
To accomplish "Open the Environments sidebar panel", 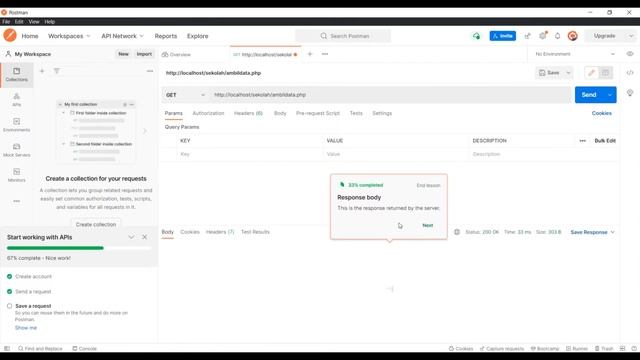I will [16, 125].
